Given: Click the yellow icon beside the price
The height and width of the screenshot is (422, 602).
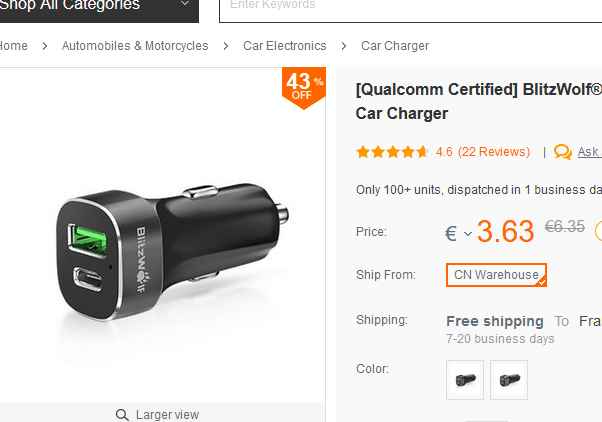Looking at the screenshot, I should [x=598, y=231].
